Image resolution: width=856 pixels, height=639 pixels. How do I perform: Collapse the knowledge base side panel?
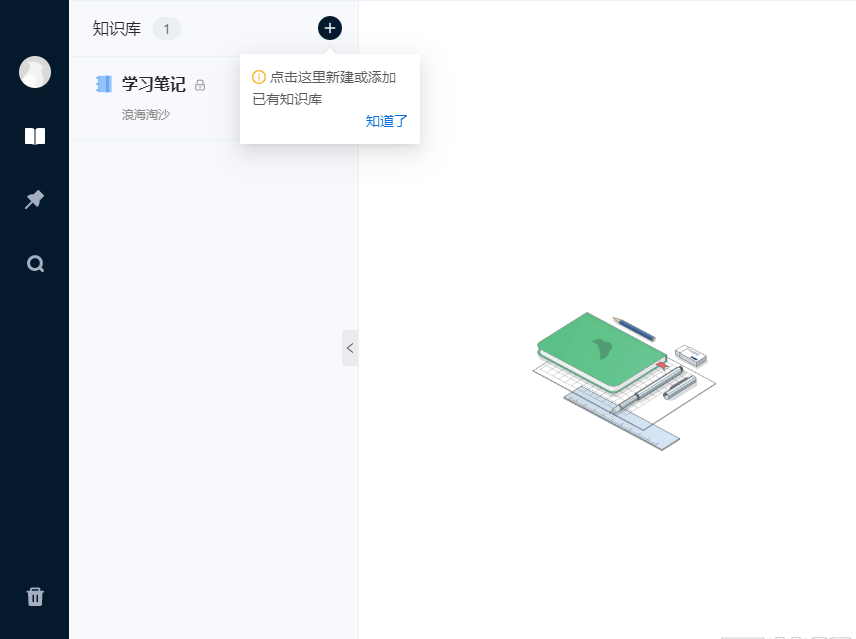(x=350, y=348)
